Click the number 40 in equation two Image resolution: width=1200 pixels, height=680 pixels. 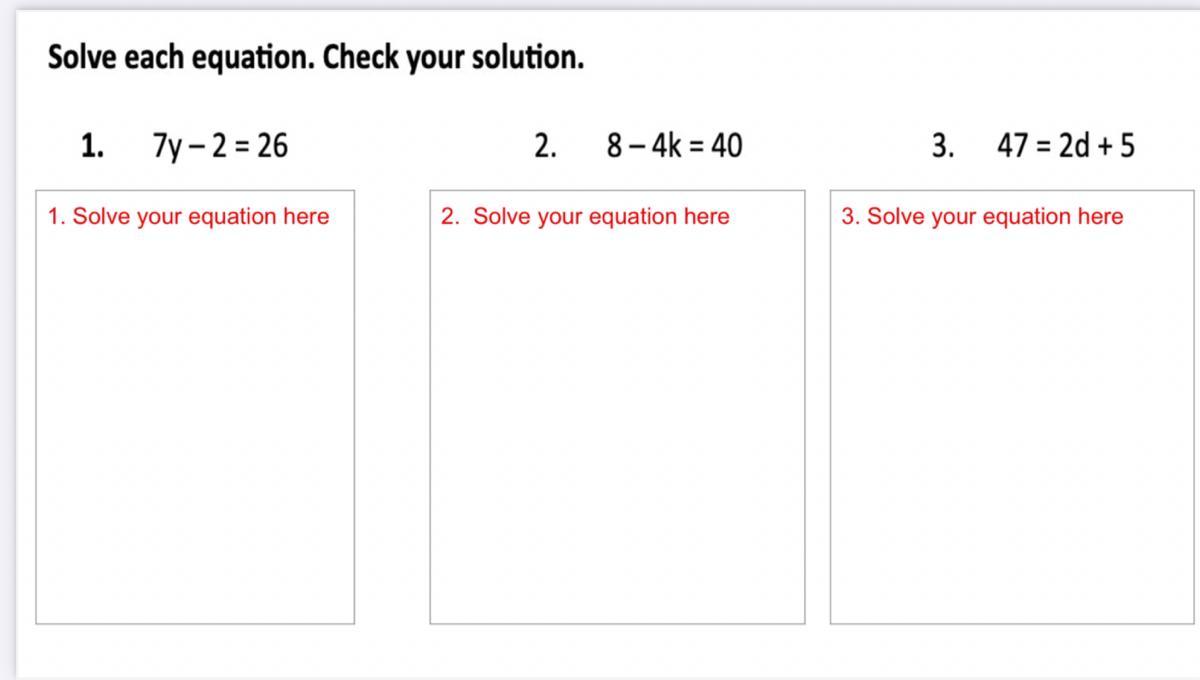[x=726, y=146]
